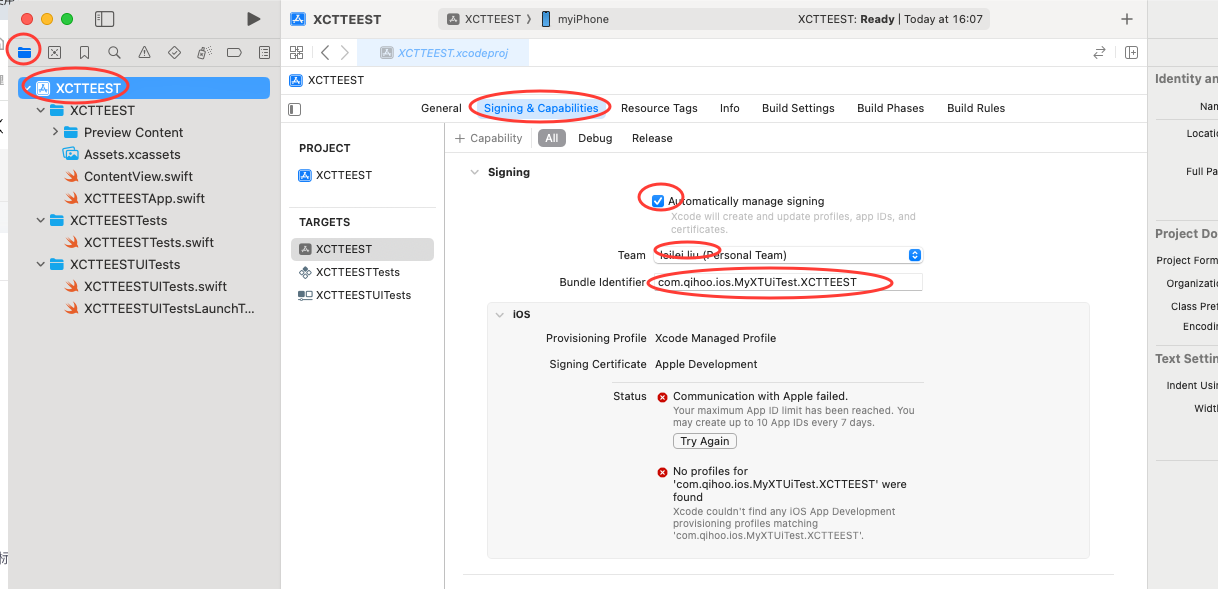Click the add Capability button
Image resolution: width=1218 pixels, height=589 pixels.
click(489, 138)
